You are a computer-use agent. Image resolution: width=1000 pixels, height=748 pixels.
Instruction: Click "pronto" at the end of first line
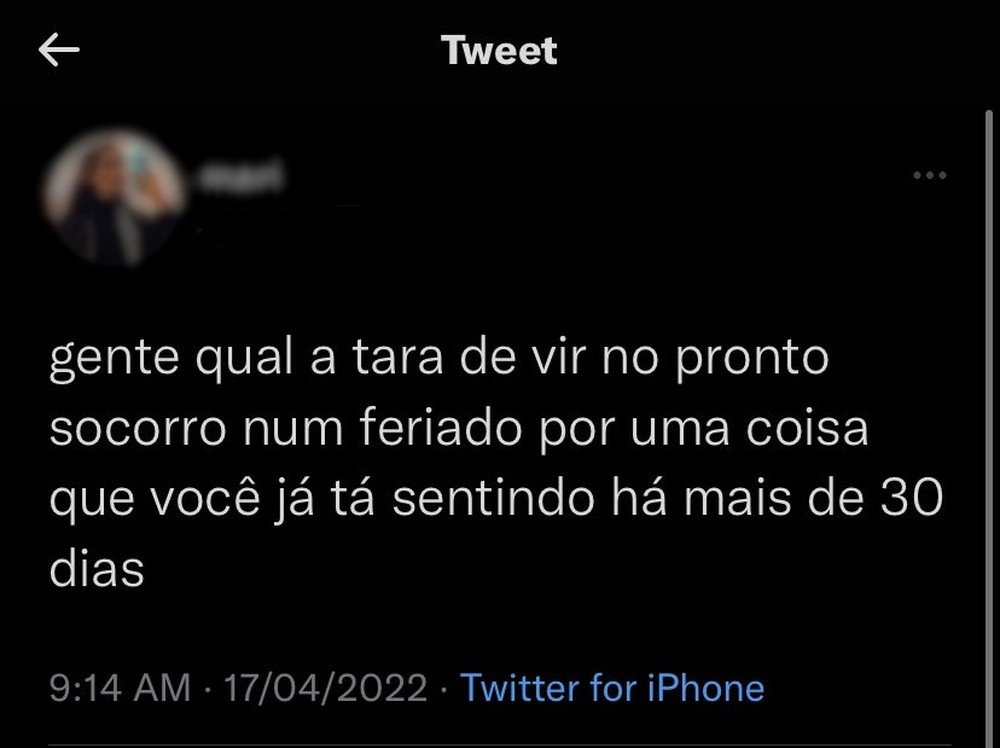coord(752,359)
